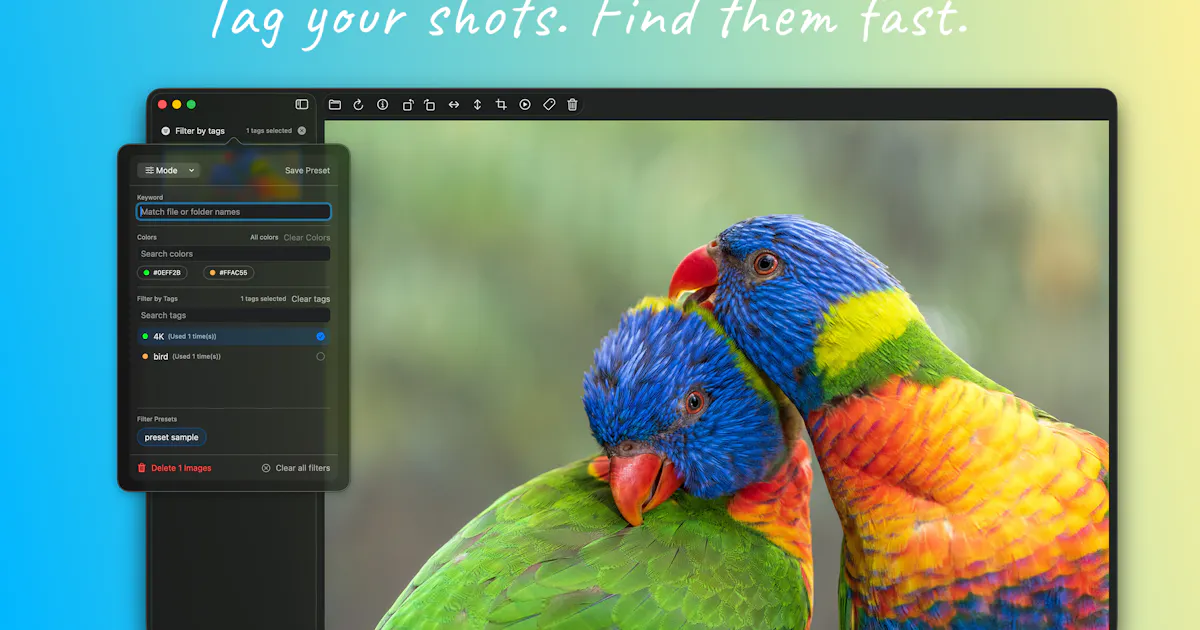Click Clear all filters
1200x630 pixels.
pyautogui.click(x=296, y=468)
